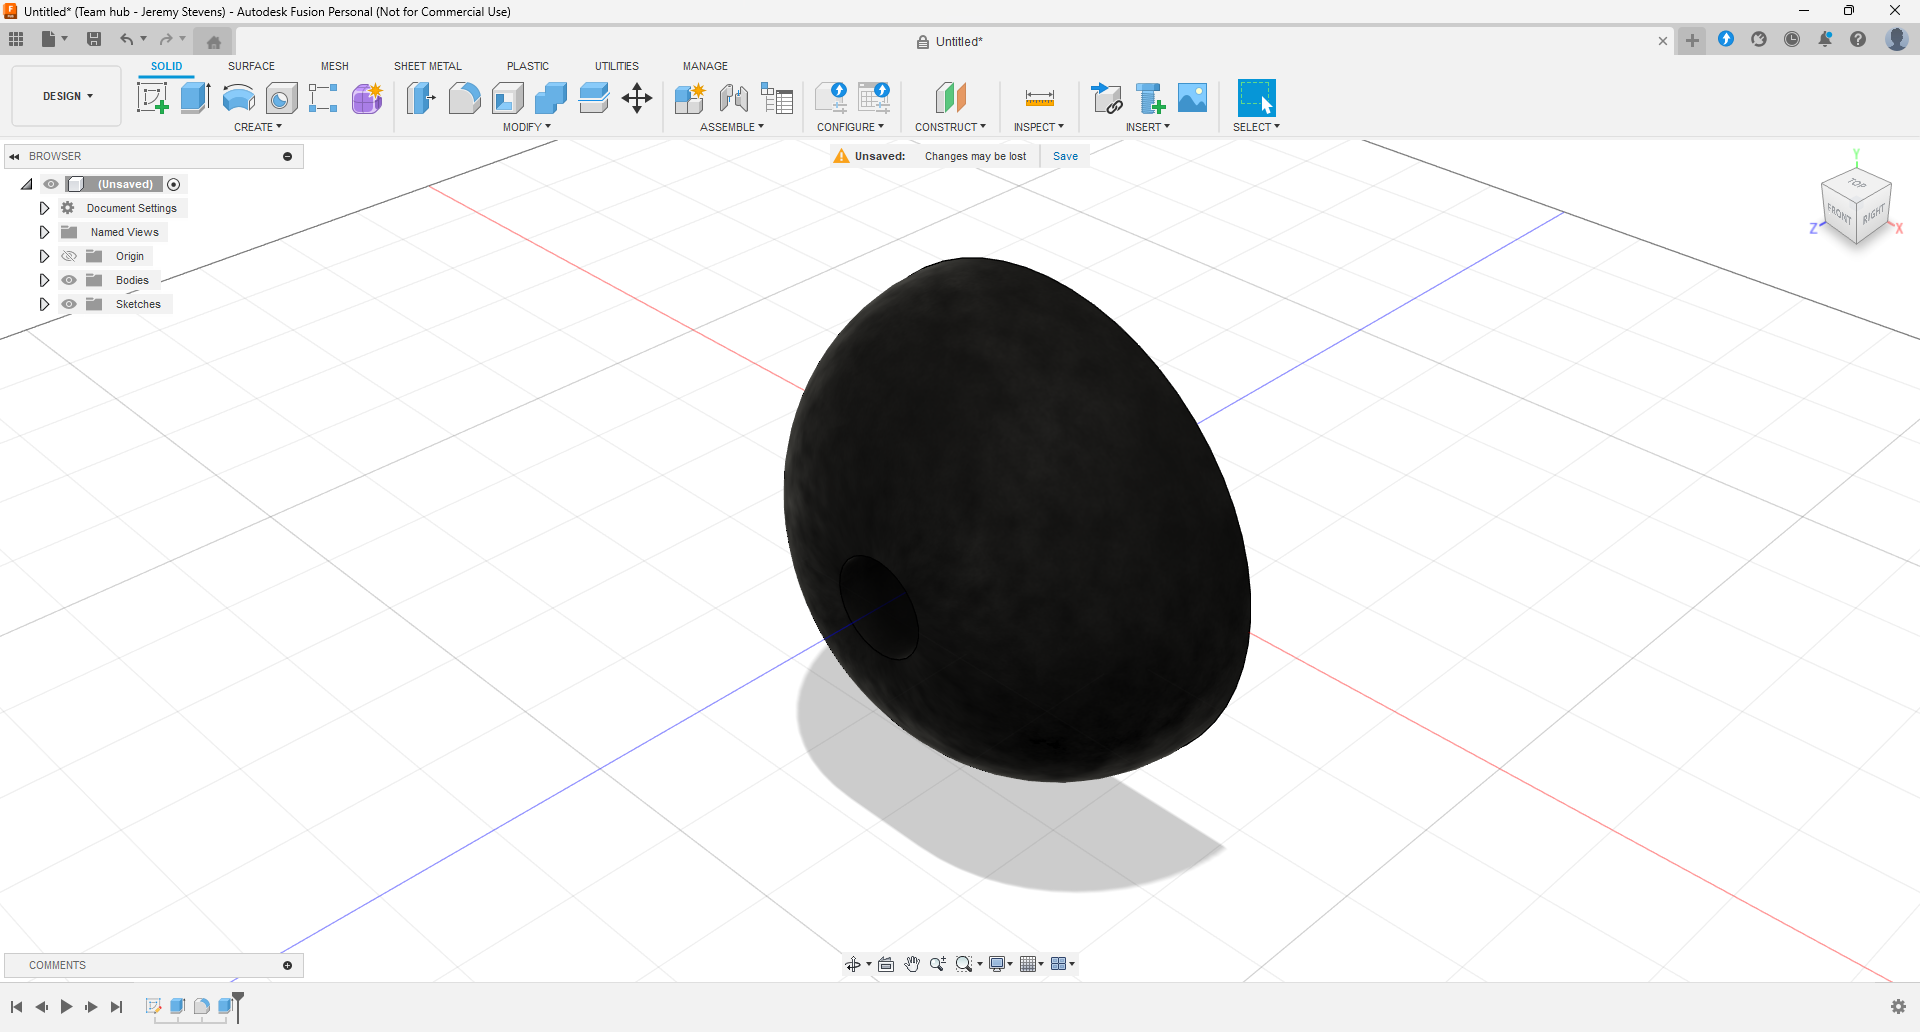This screenshot has height=1032, width=1920.
Task: Expand the Bodies tree node
Action: coord(44,280)
